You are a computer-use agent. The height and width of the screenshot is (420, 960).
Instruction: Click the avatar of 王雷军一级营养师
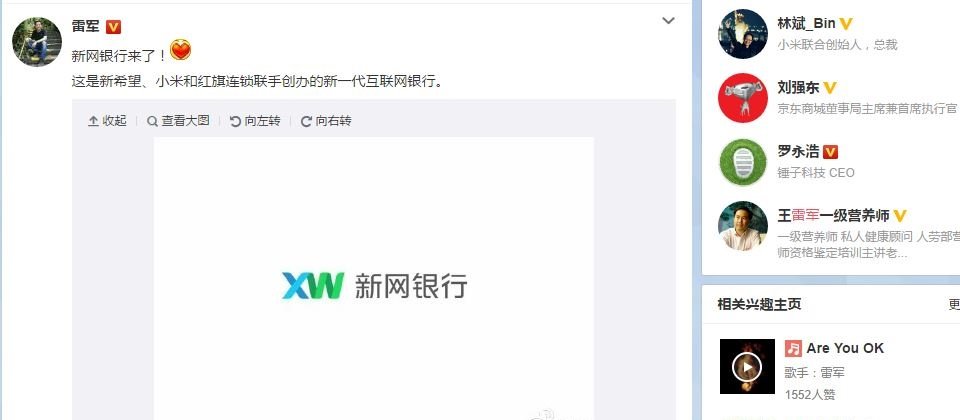click(743, 226)
